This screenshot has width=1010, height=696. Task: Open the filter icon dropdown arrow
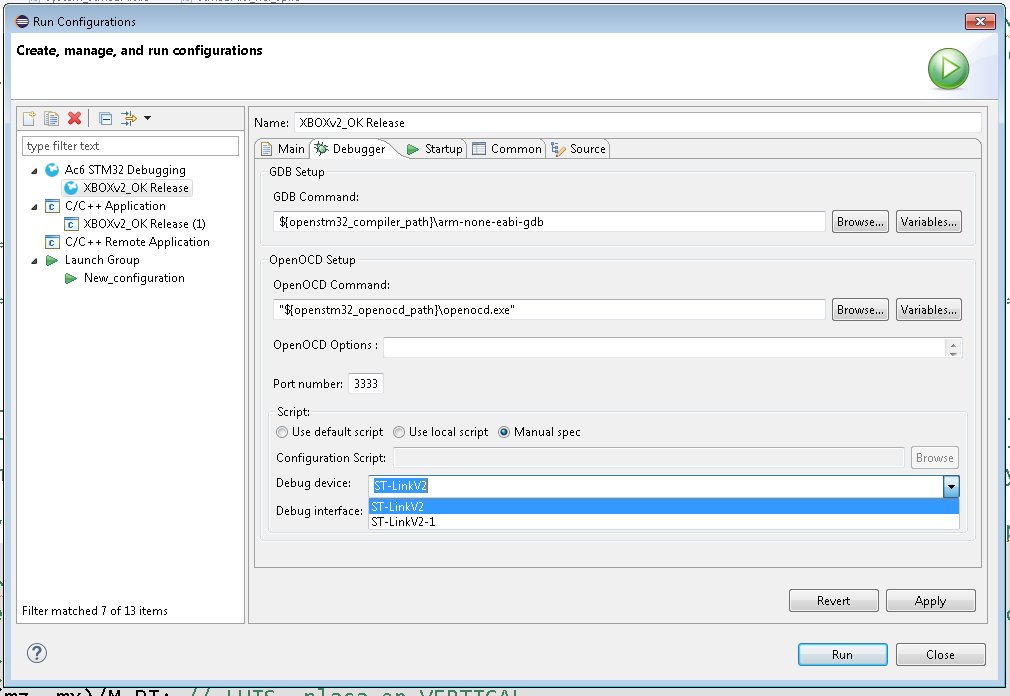[x=148, y=118]
